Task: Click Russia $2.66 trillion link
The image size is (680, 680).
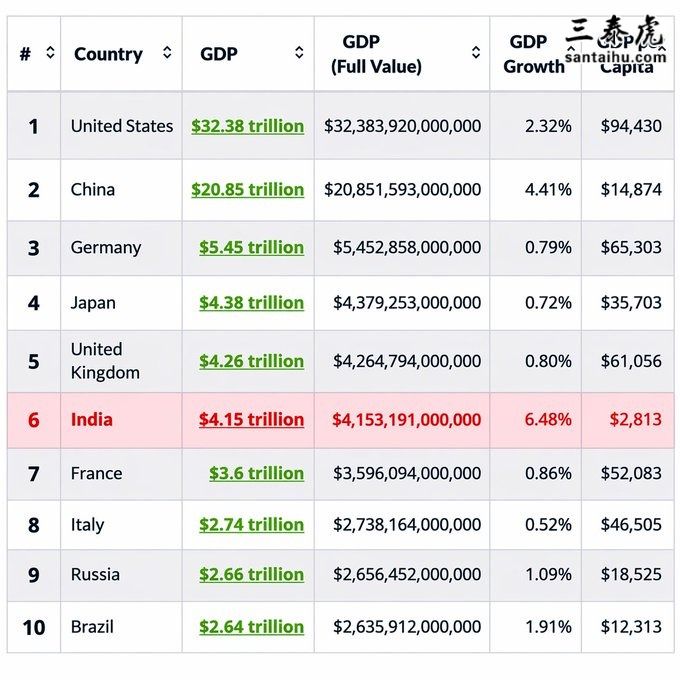Action: click(x=251, y=574)
